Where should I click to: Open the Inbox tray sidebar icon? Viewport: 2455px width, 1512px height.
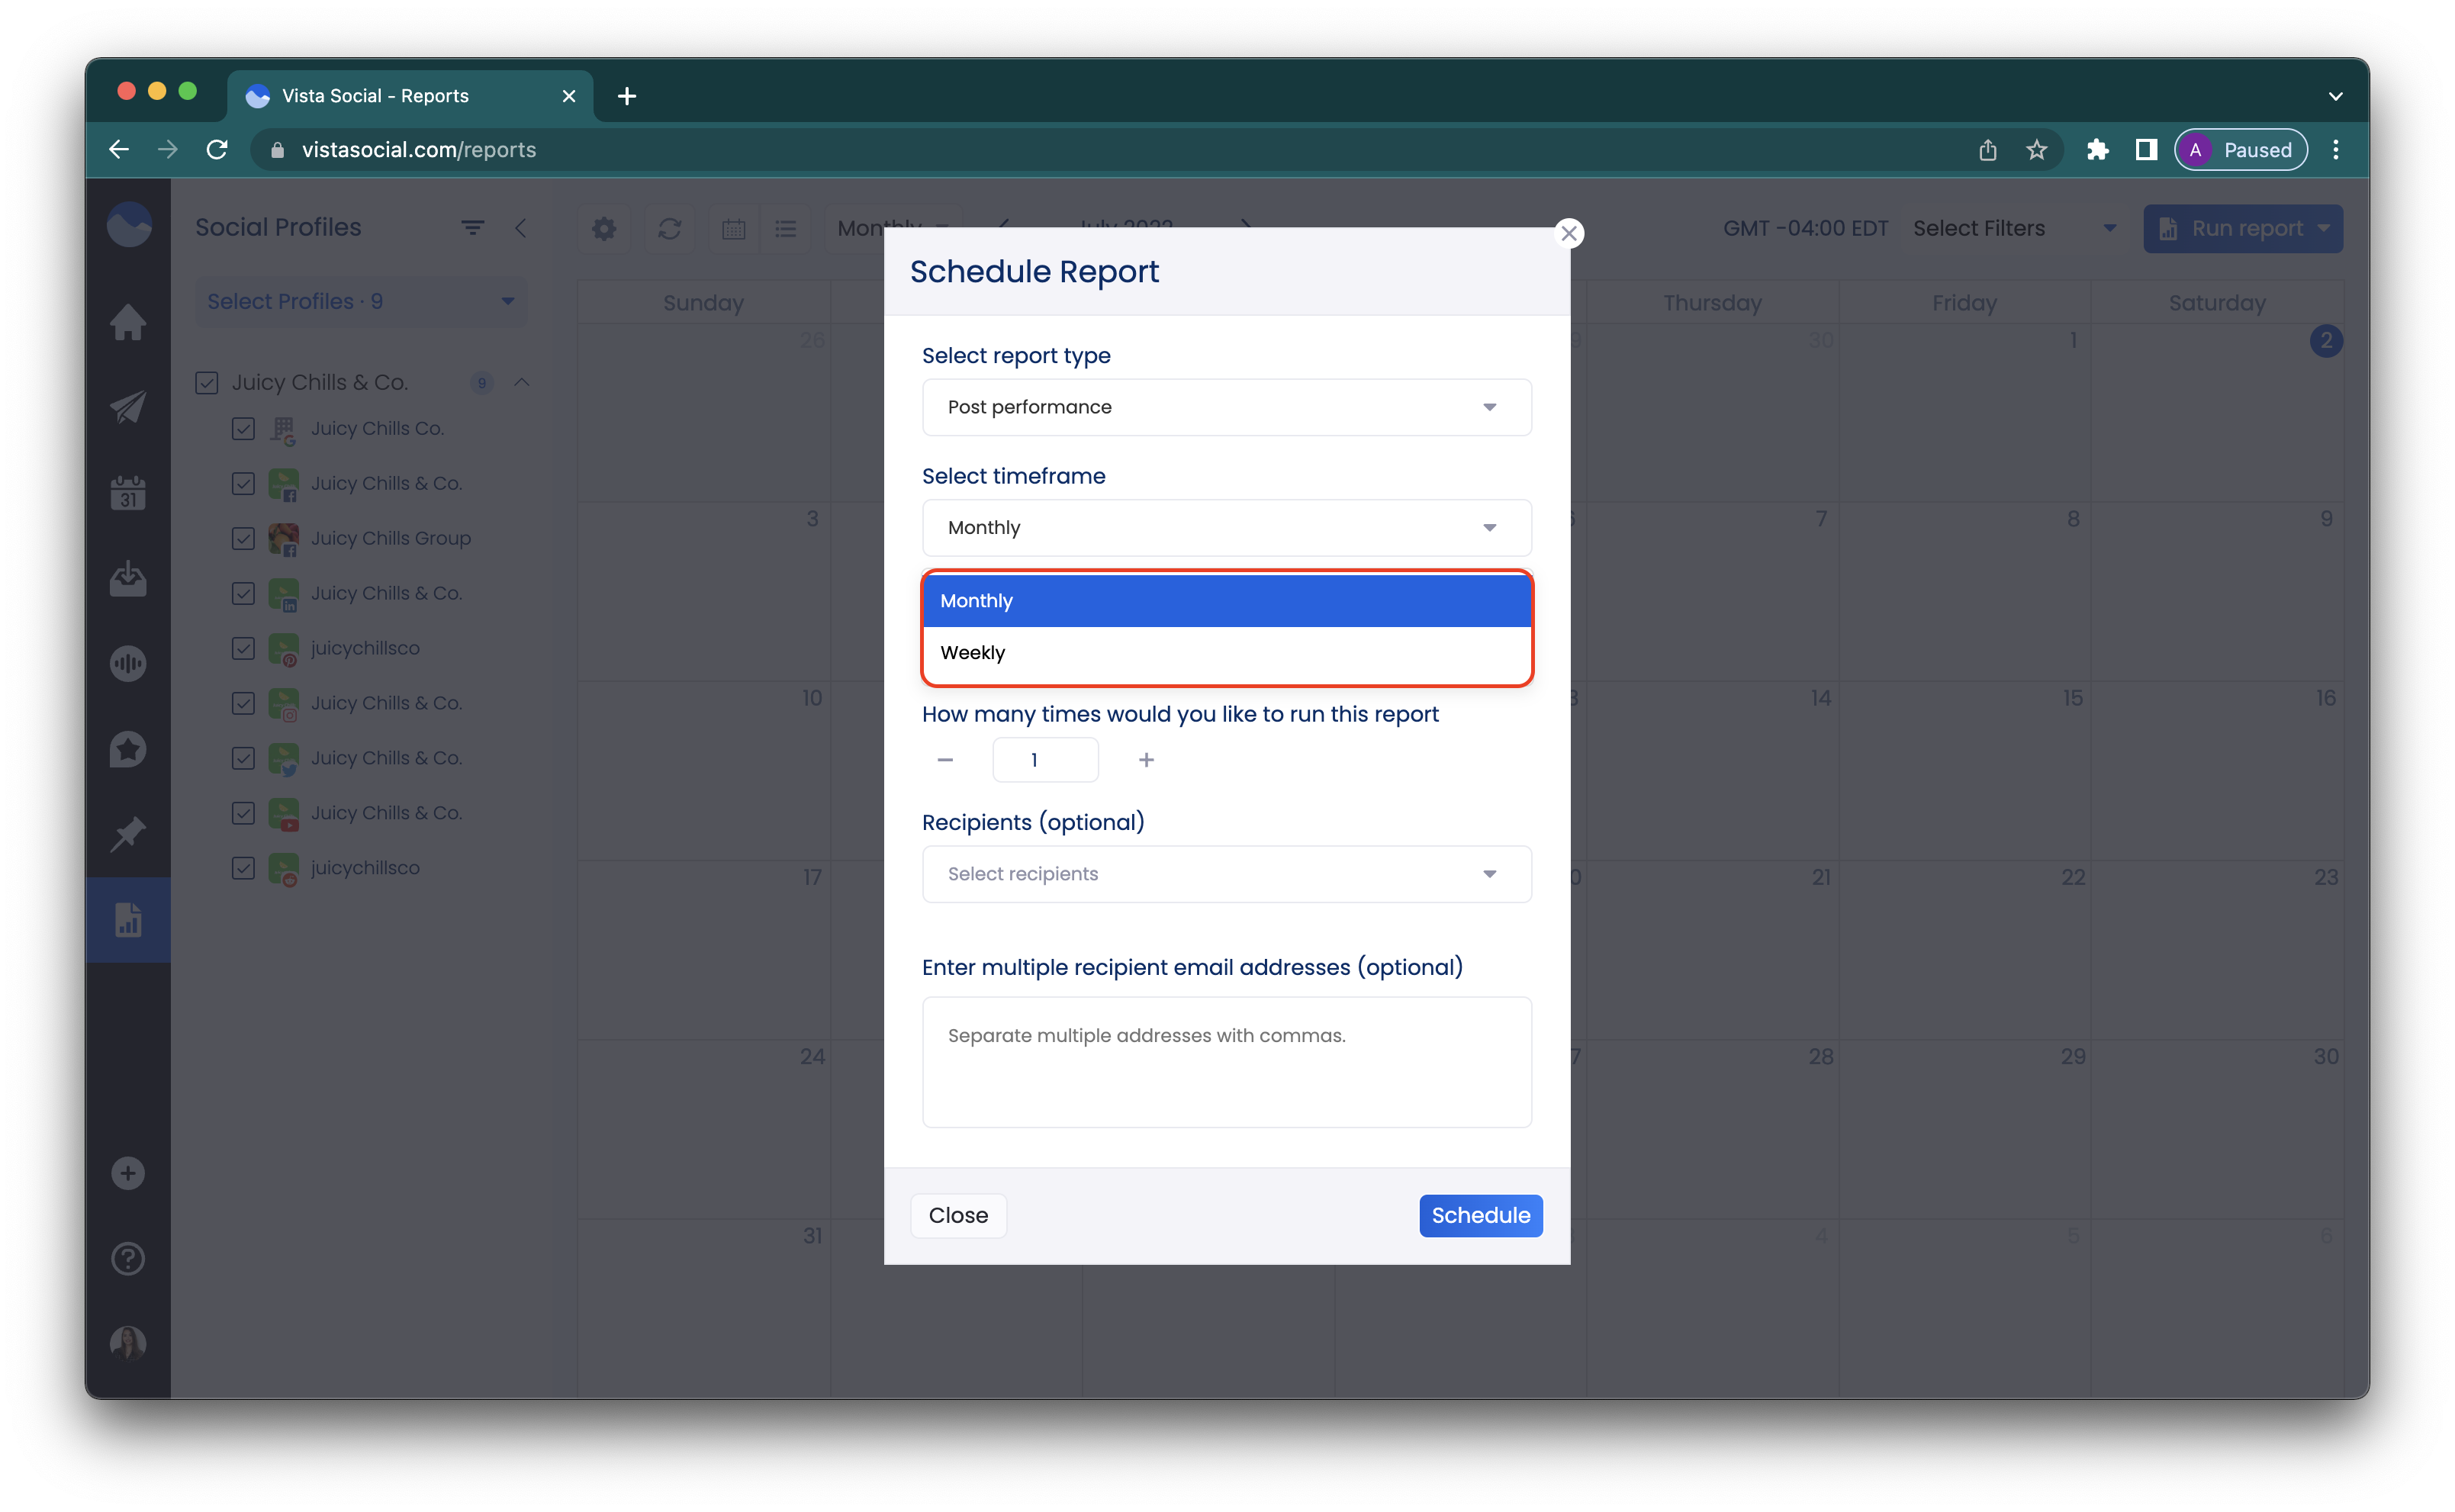point(128,578)
